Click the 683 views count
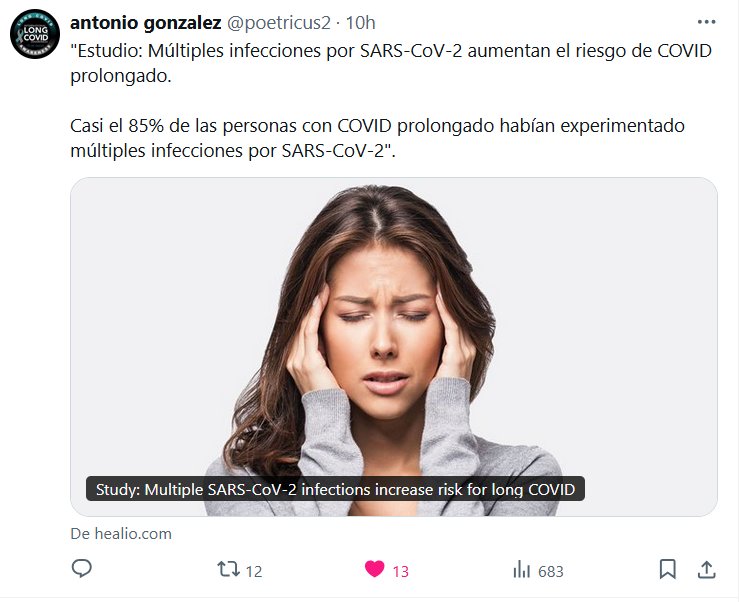740x602 pixels. 551,571
